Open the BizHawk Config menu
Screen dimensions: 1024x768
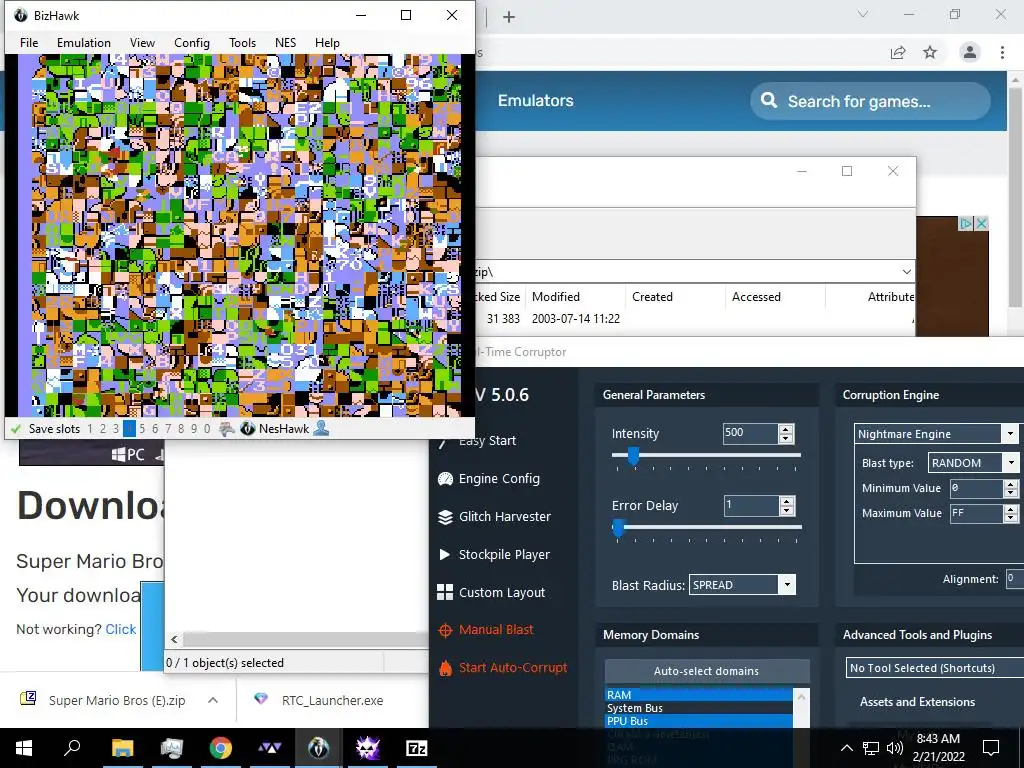pyautogui.click(x=191, y=42)
